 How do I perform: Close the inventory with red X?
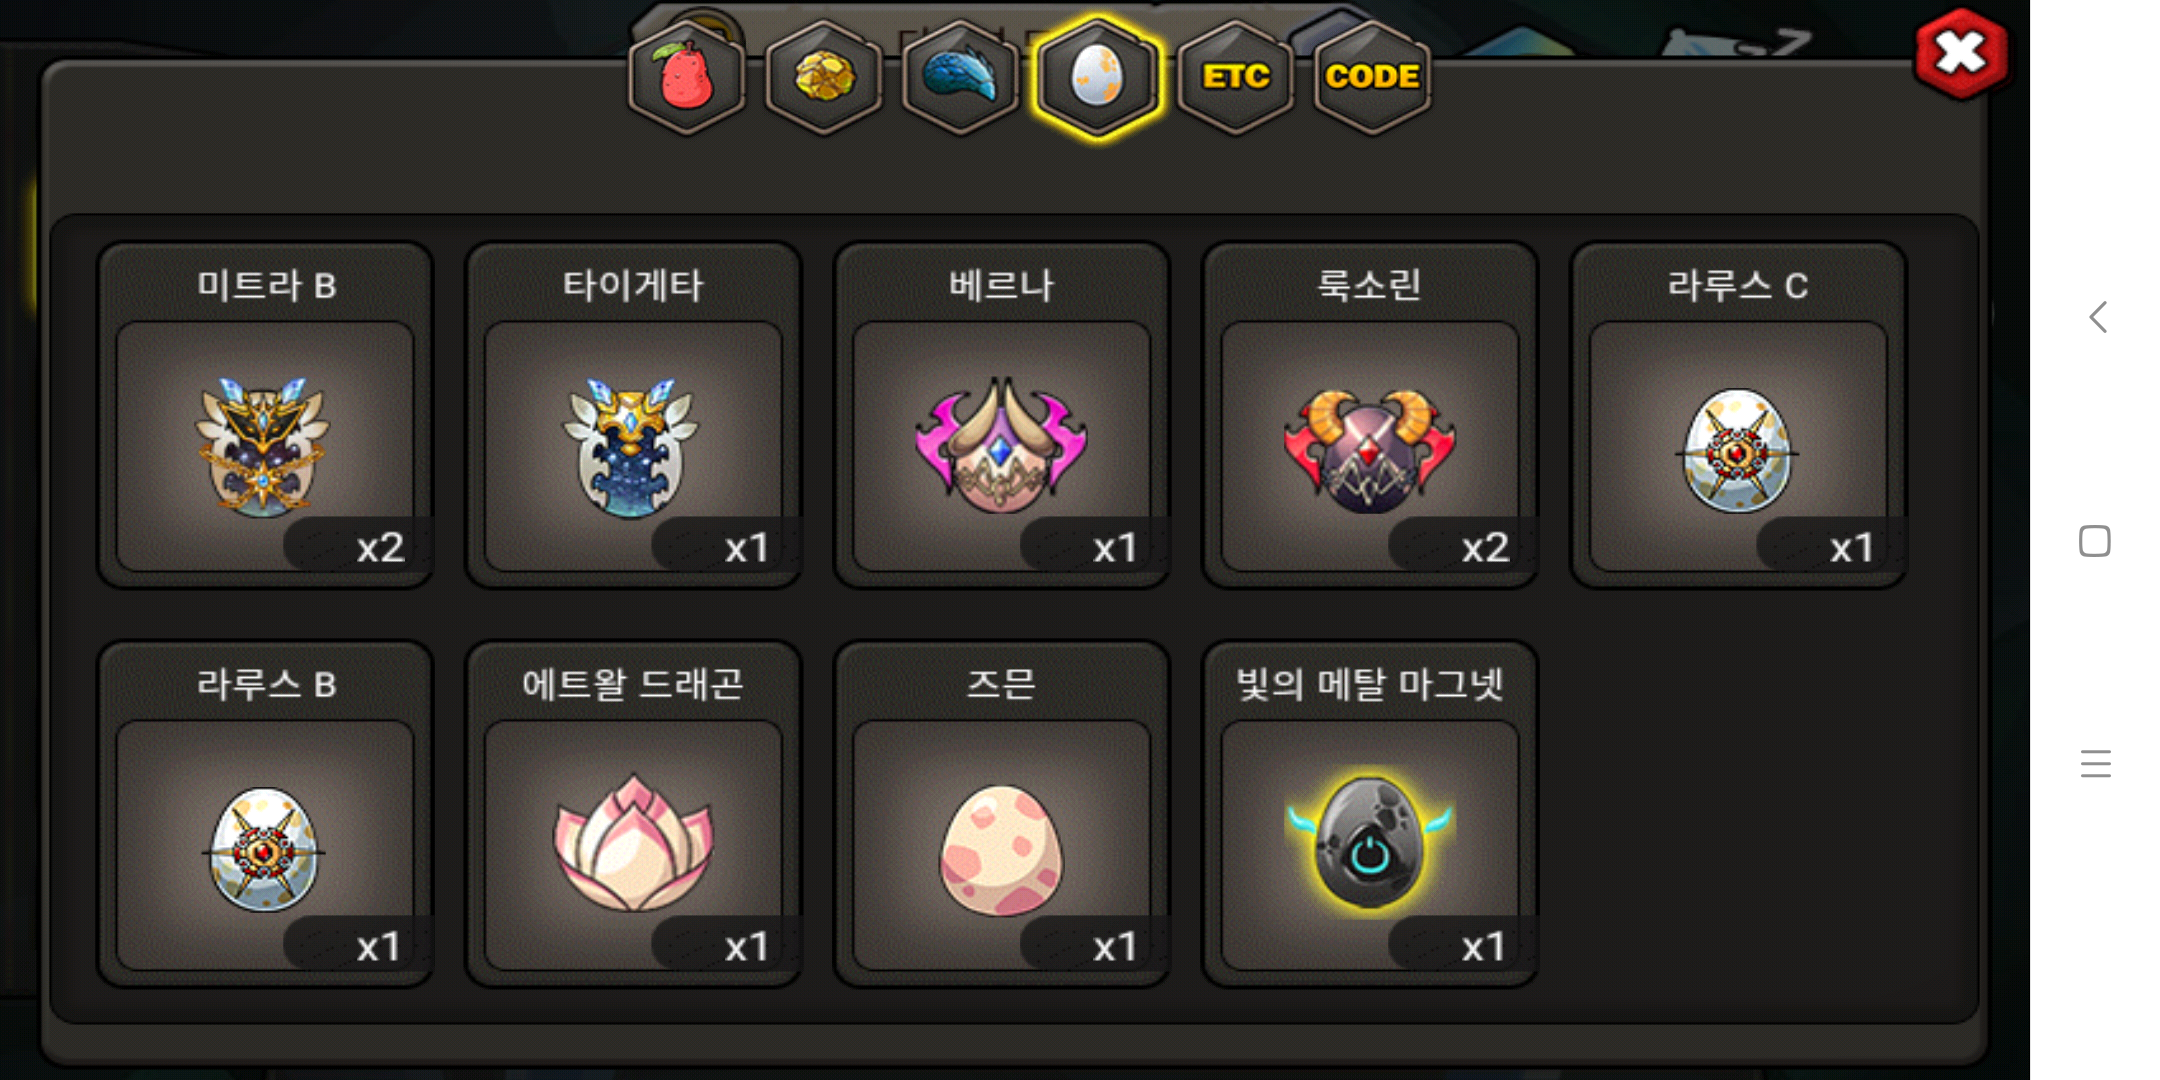1961,53
